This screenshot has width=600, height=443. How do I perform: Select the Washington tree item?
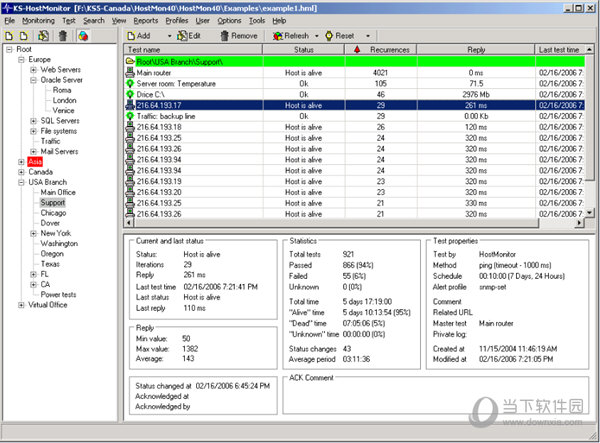pos(59,244)
